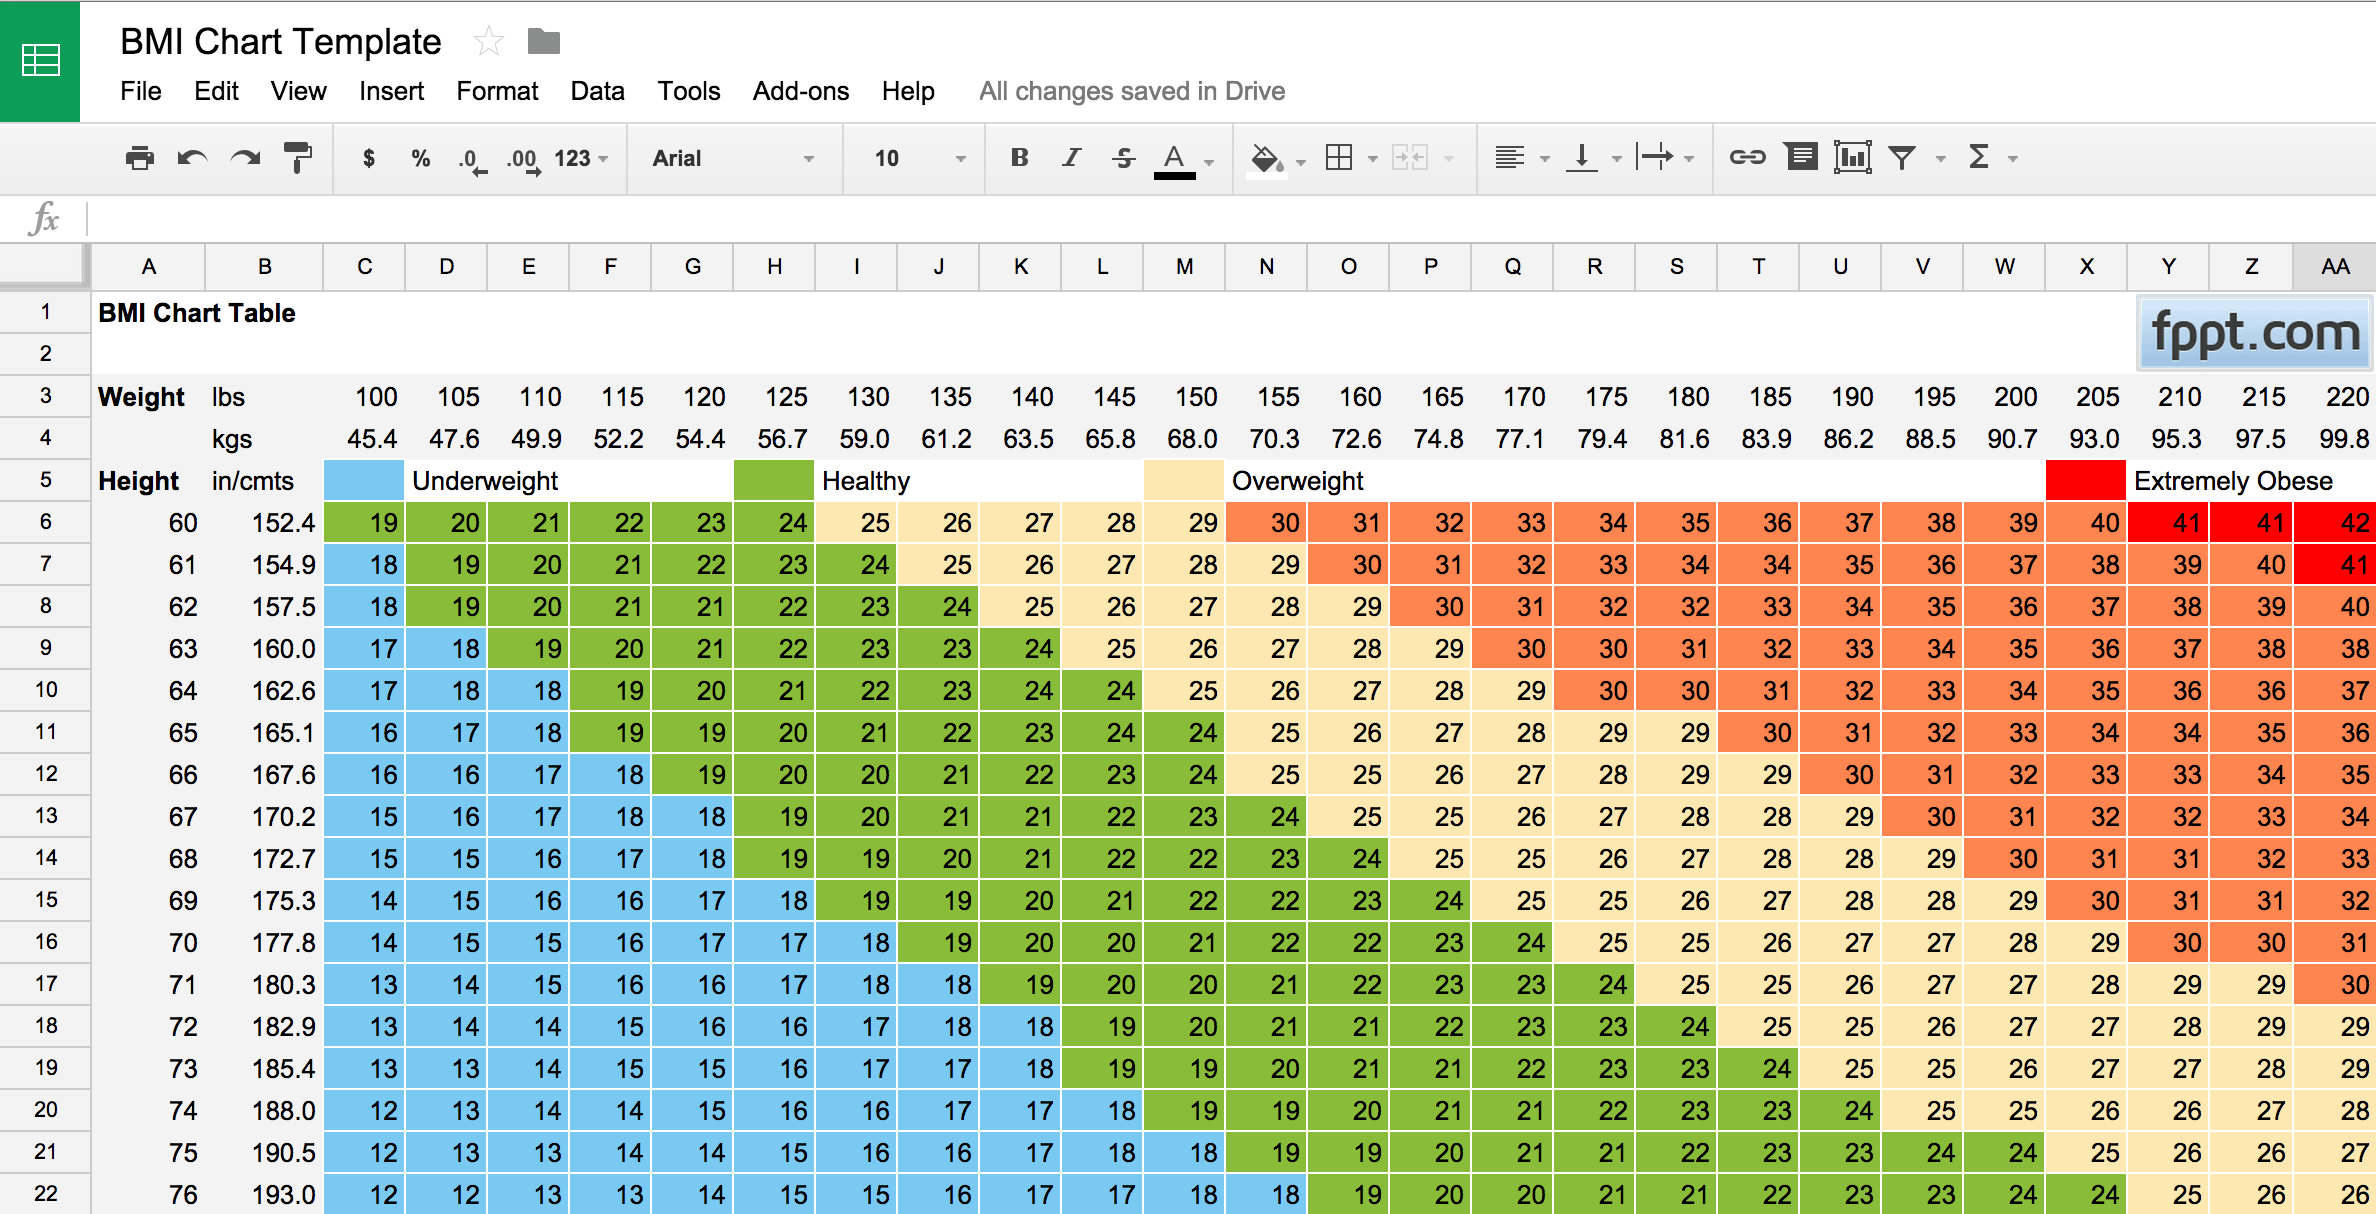Click the Italic formatting icon

[x=1070, y=156]
